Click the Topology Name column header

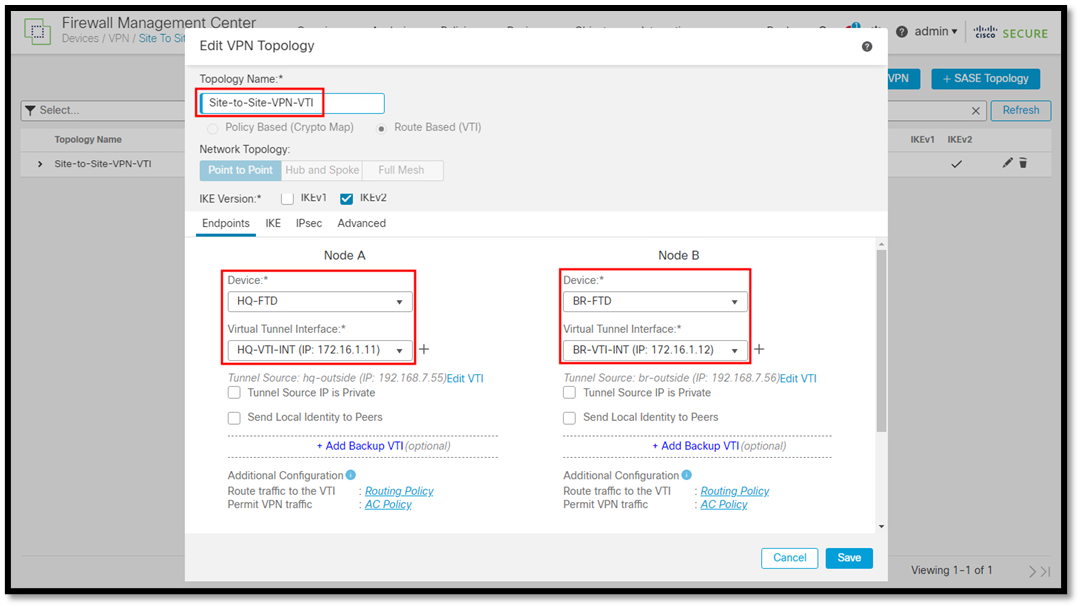[88, 140]
